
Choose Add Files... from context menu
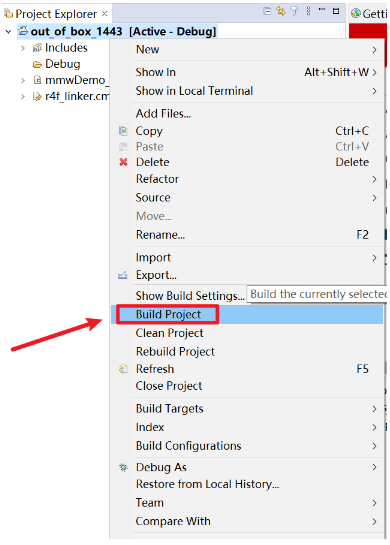247,114
